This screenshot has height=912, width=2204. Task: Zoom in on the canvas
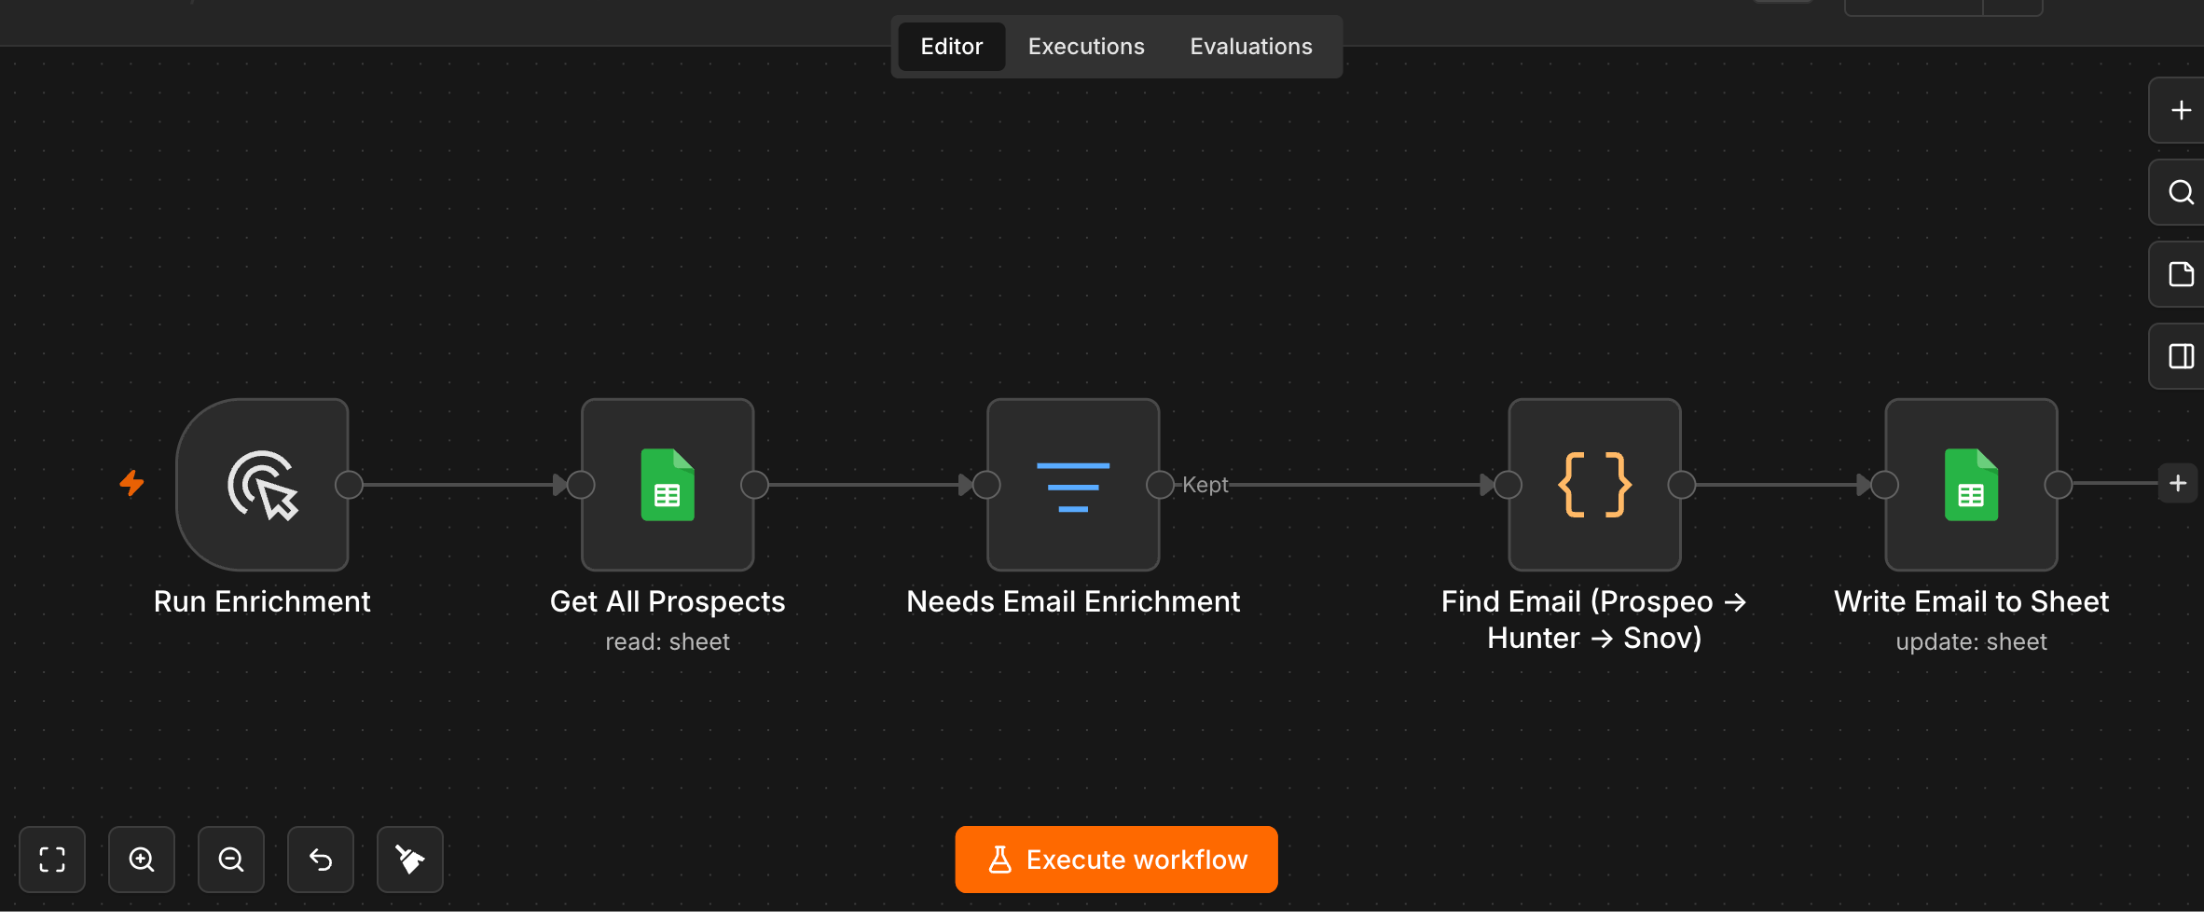coord(141,859)
